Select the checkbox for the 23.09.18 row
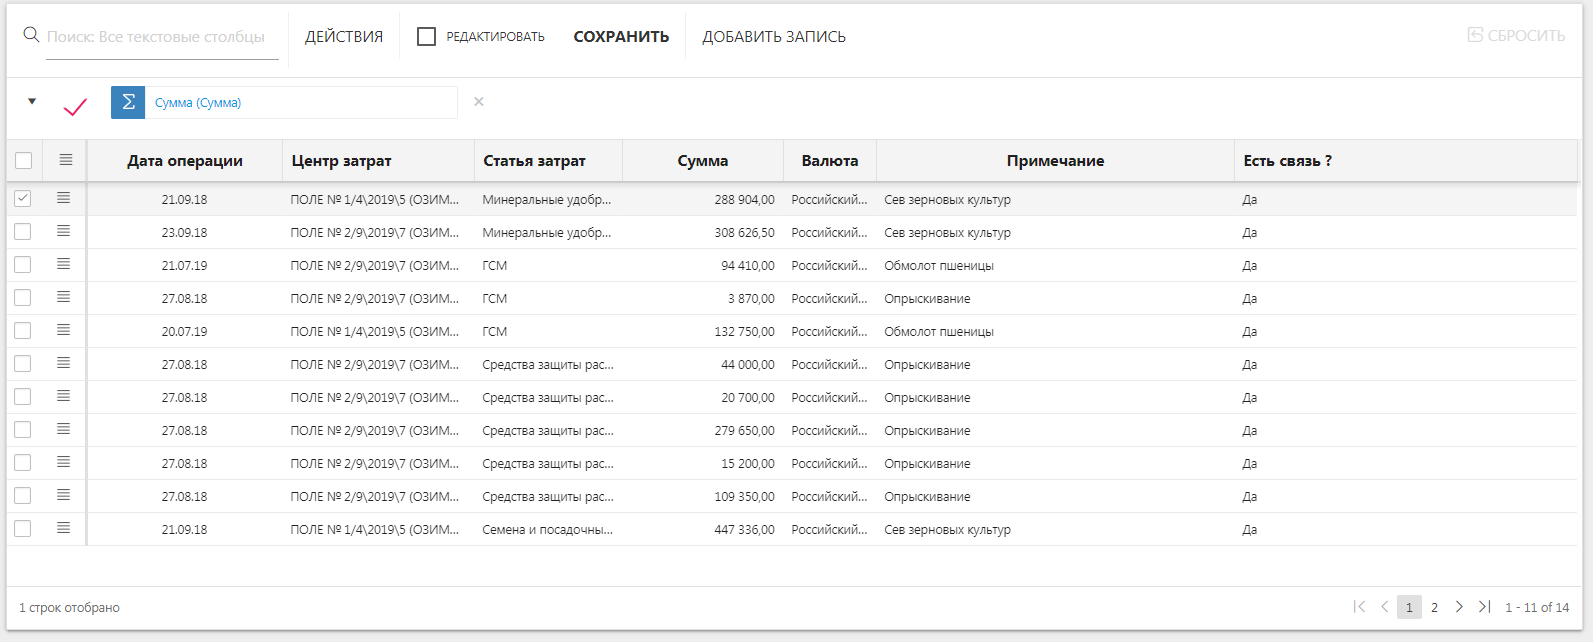Screen dimensions: 1593x642 23,232
